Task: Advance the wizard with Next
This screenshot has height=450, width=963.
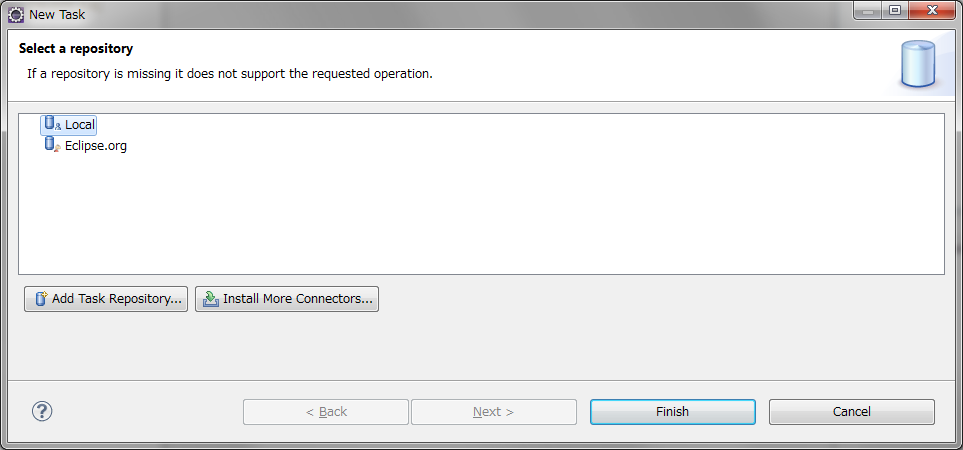Action: coord(493,412)
